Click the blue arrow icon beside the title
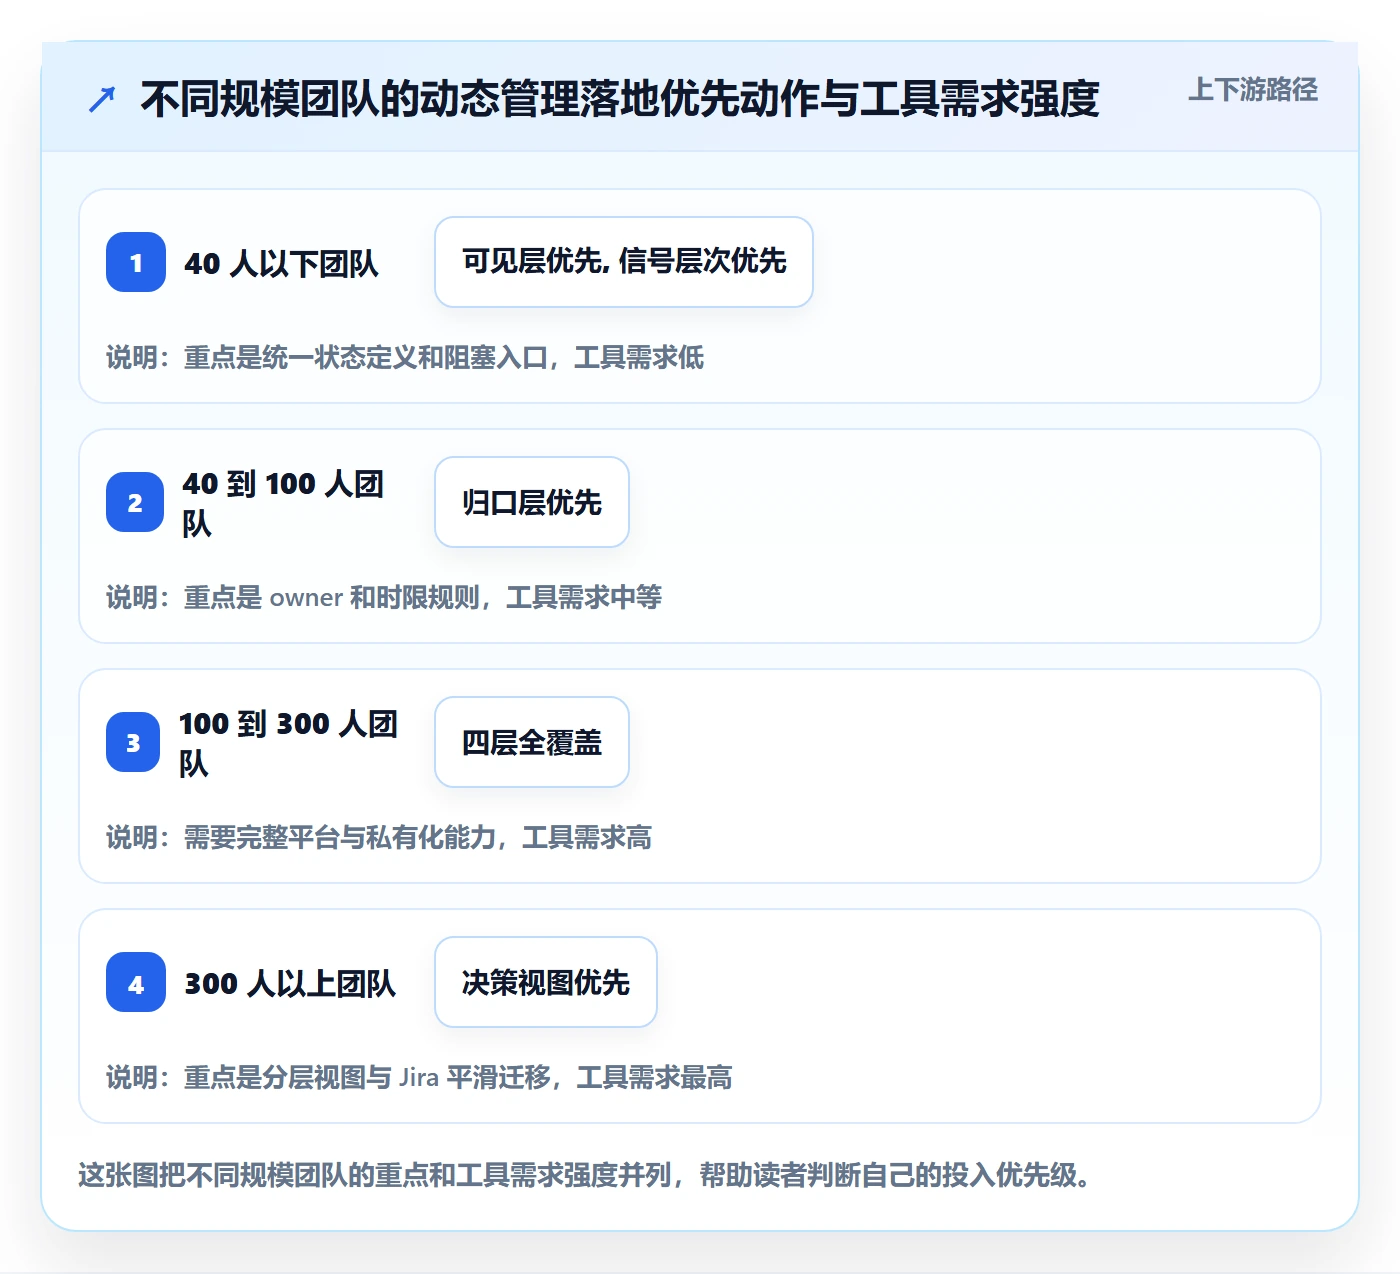 click(102, 99)
